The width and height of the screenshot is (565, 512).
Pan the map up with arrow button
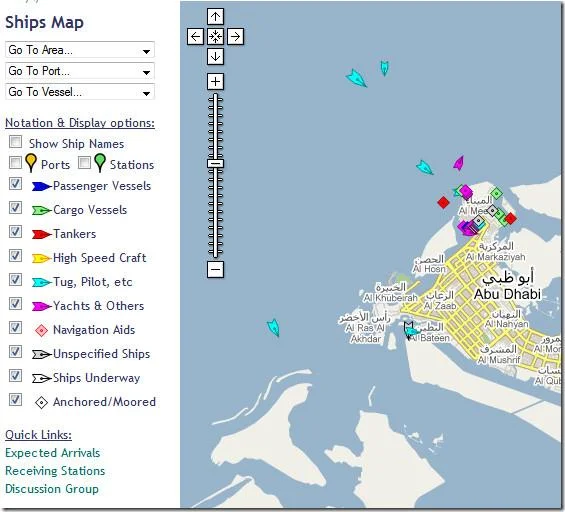215,17
